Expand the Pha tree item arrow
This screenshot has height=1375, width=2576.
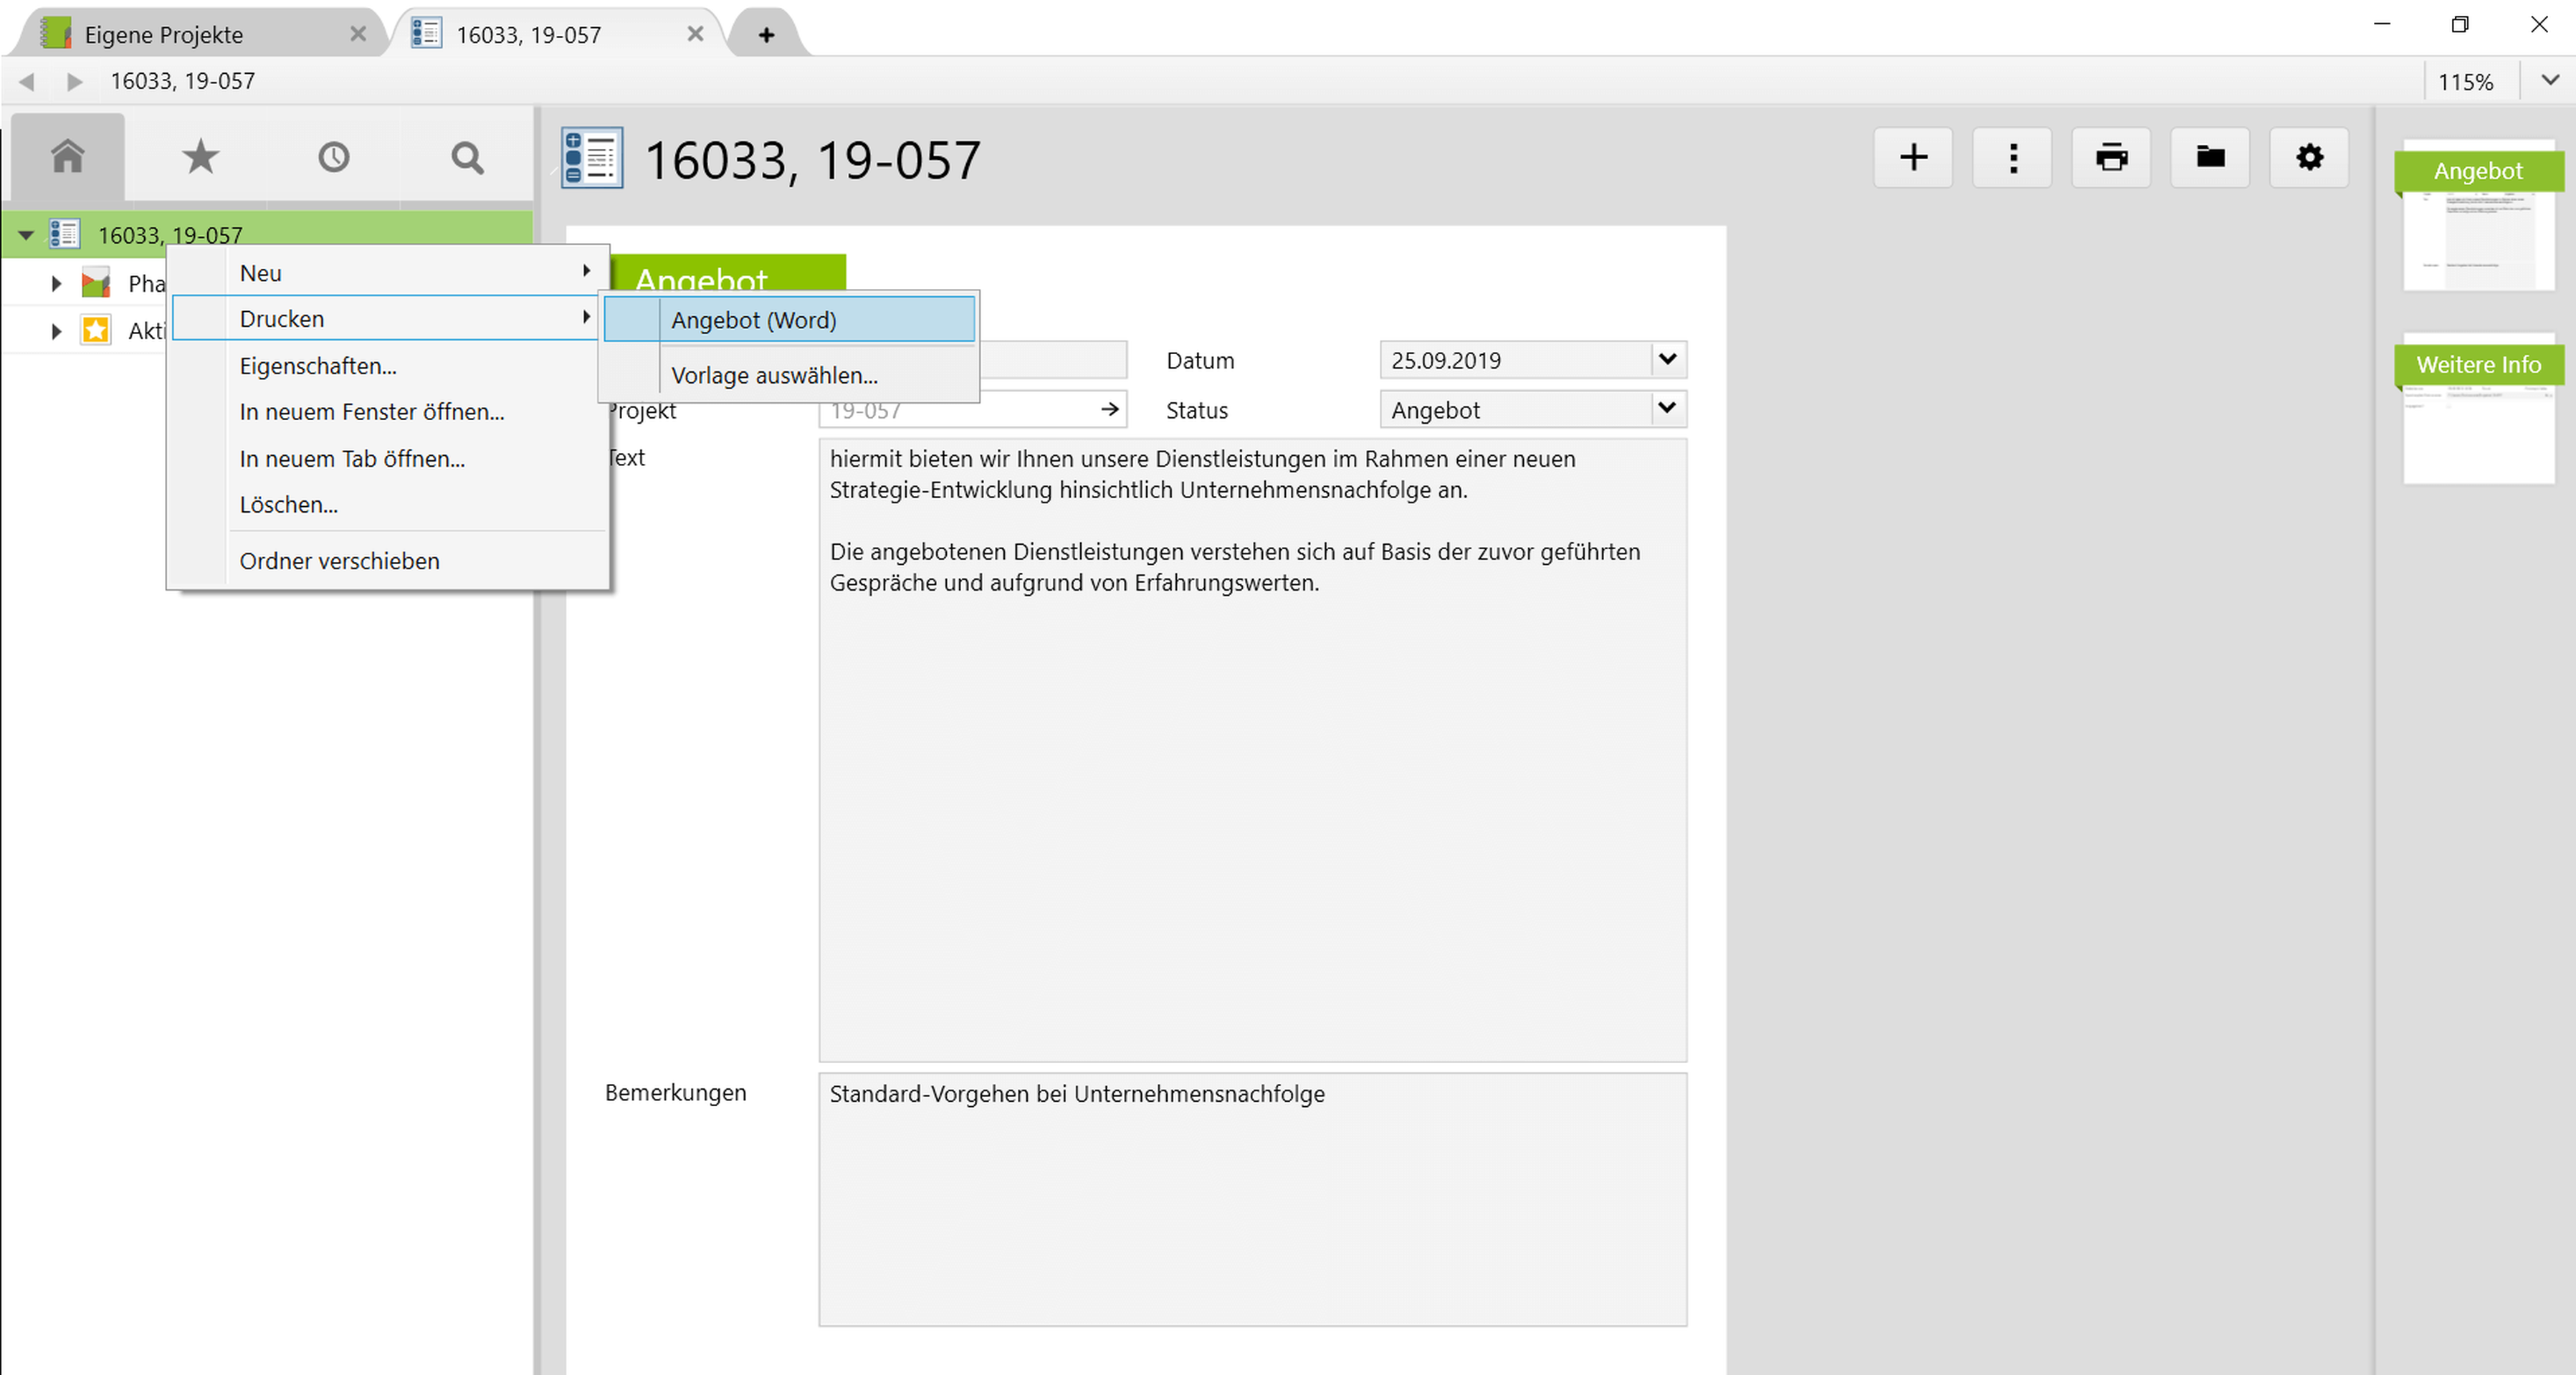coord(56,284)
